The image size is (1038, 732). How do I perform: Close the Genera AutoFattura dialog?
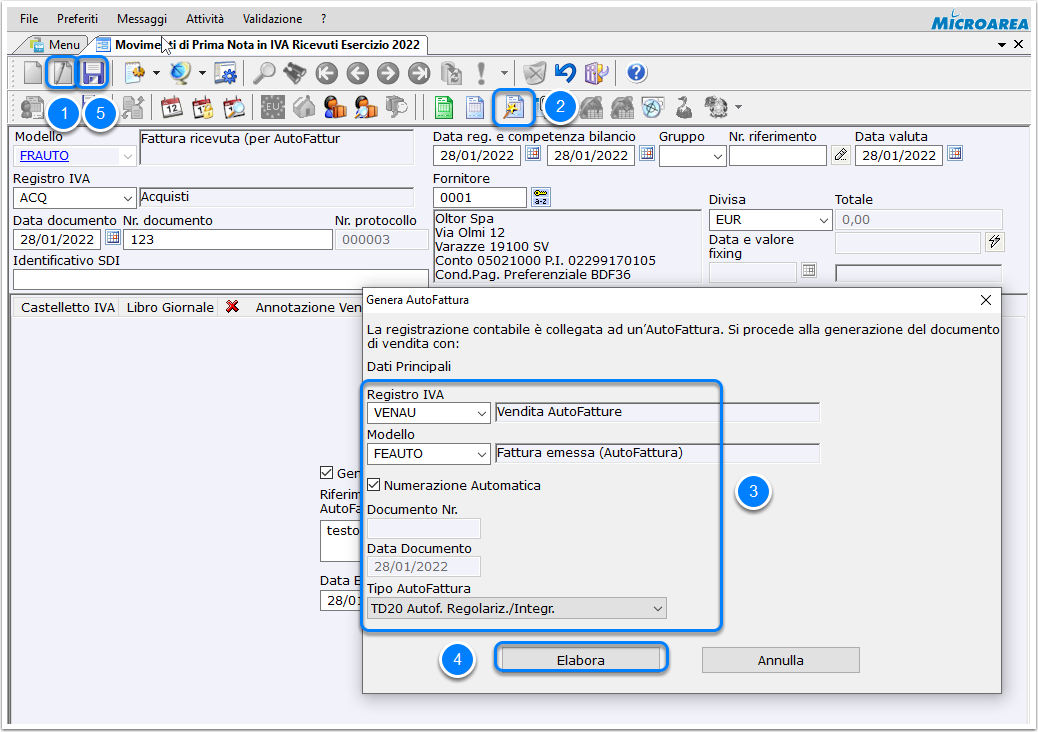986,300
